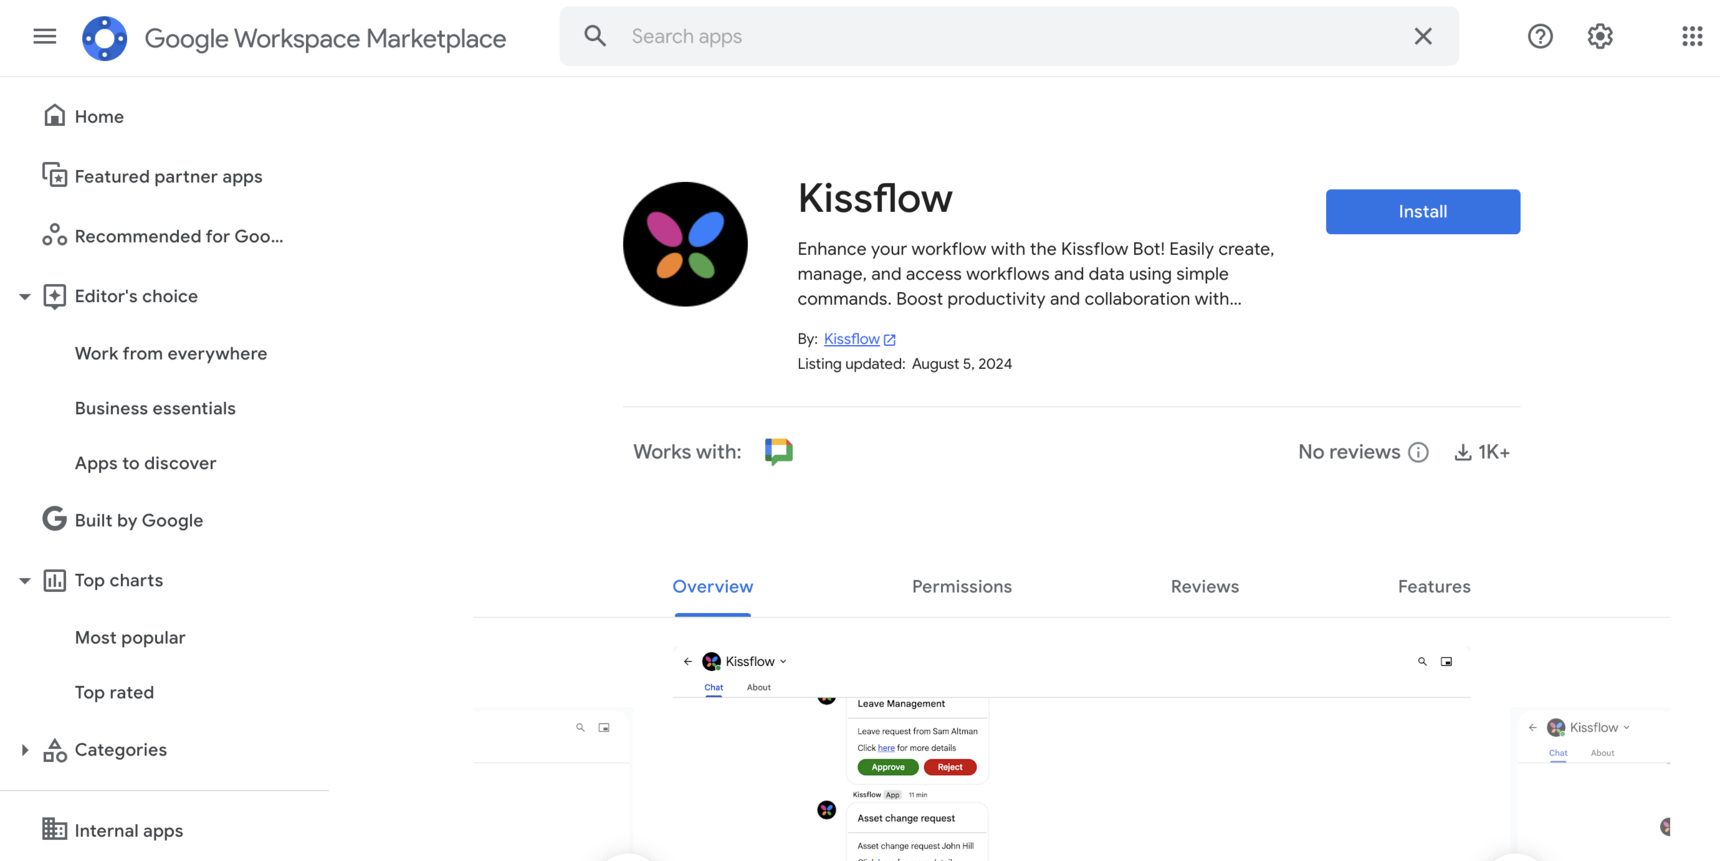Click the Kissflow app title heading
The width and height of the screenshot is (1720, 861).
875,198
